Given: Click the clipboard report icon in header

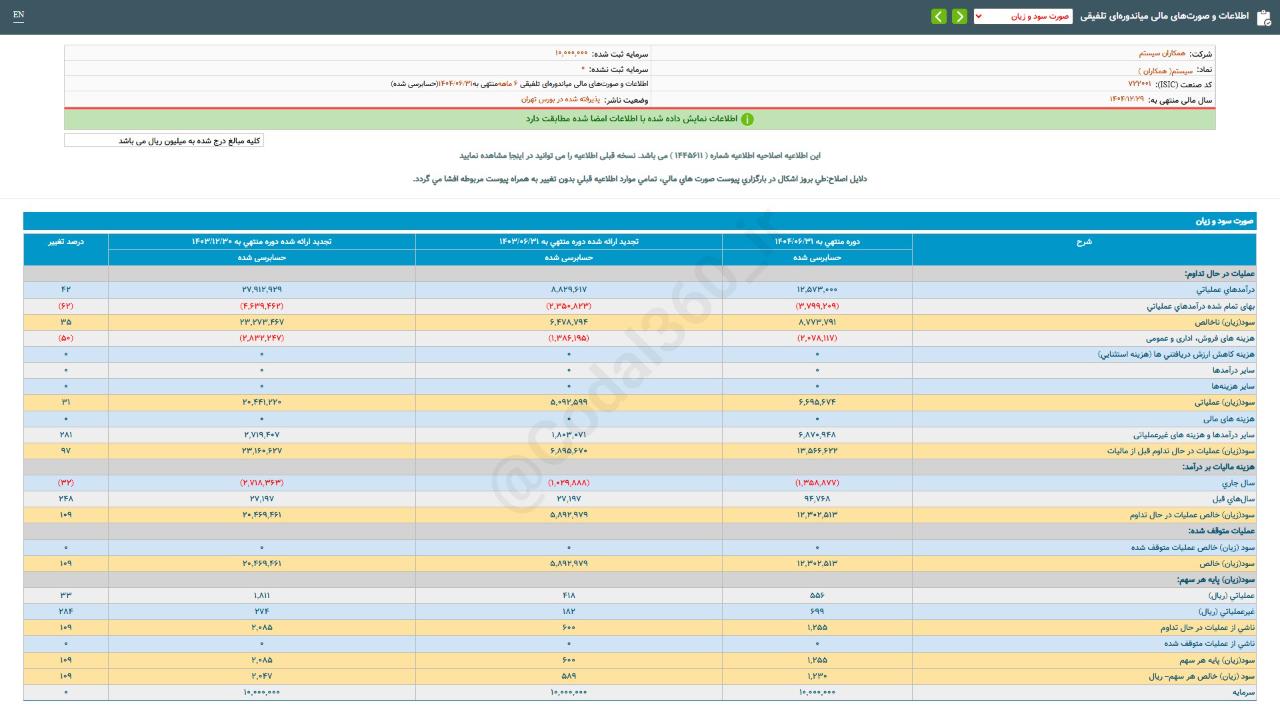Looking at the screenshot, I should [1263, 17].
